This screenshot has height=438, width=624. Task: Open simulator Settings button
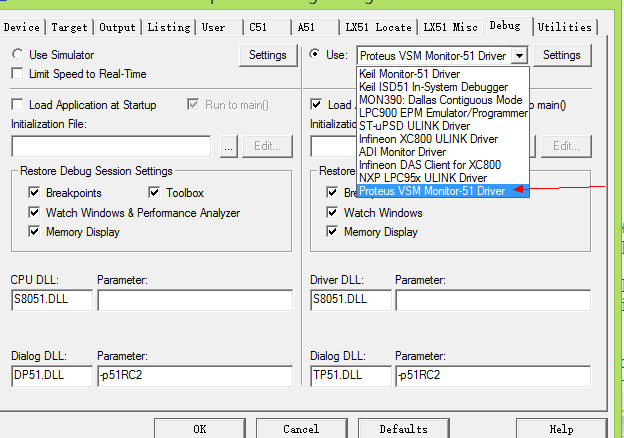pyautogui.click(x=268, y=55)
